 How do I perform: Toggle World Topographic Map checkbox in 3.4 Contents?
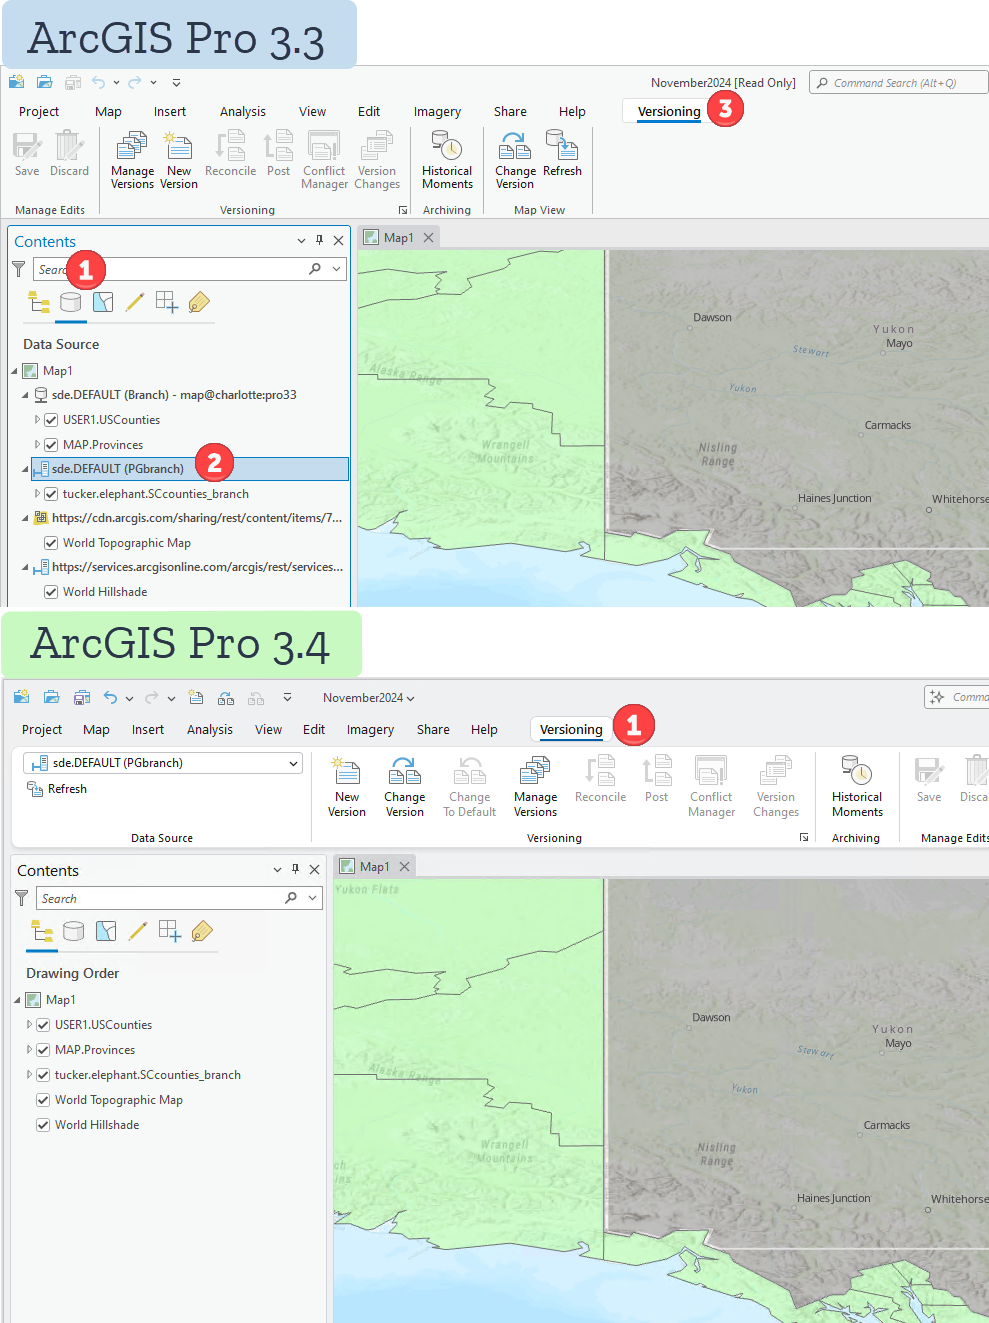(x=43, y=1100)
